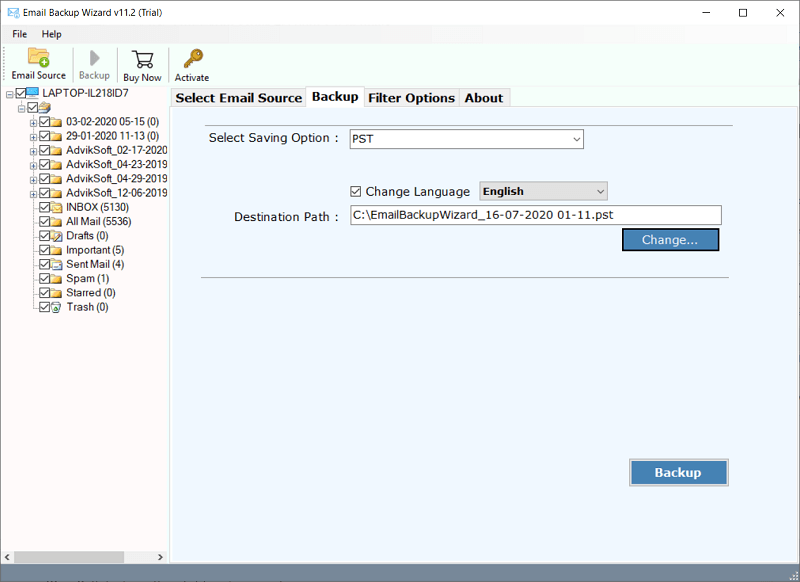This screenshot has width=800, height=582.
Task: Click the blue Backup button
Action: (x=679, y=473)
